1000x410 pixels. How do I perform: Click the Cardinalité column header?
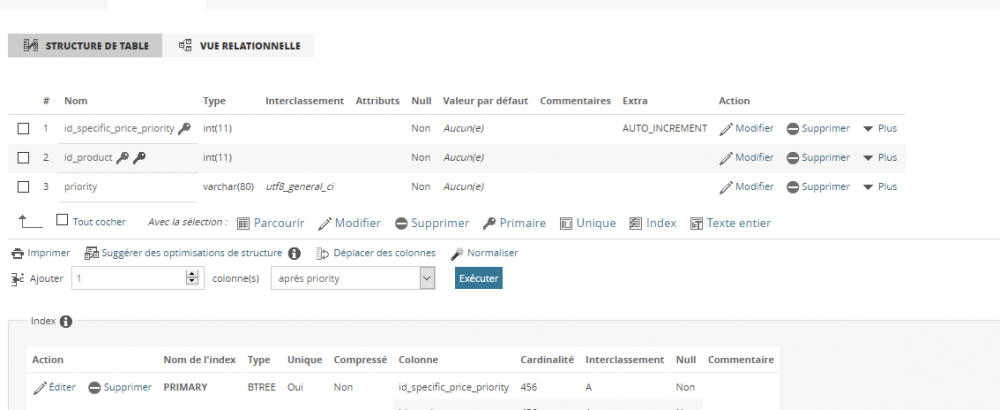(x=547, y=360)
